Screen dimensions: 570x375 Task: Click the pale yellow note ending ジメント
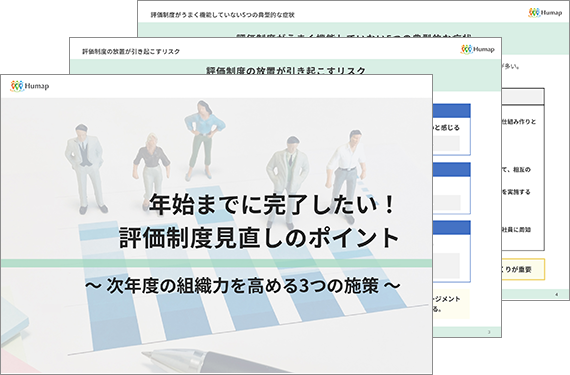[451, 304]
